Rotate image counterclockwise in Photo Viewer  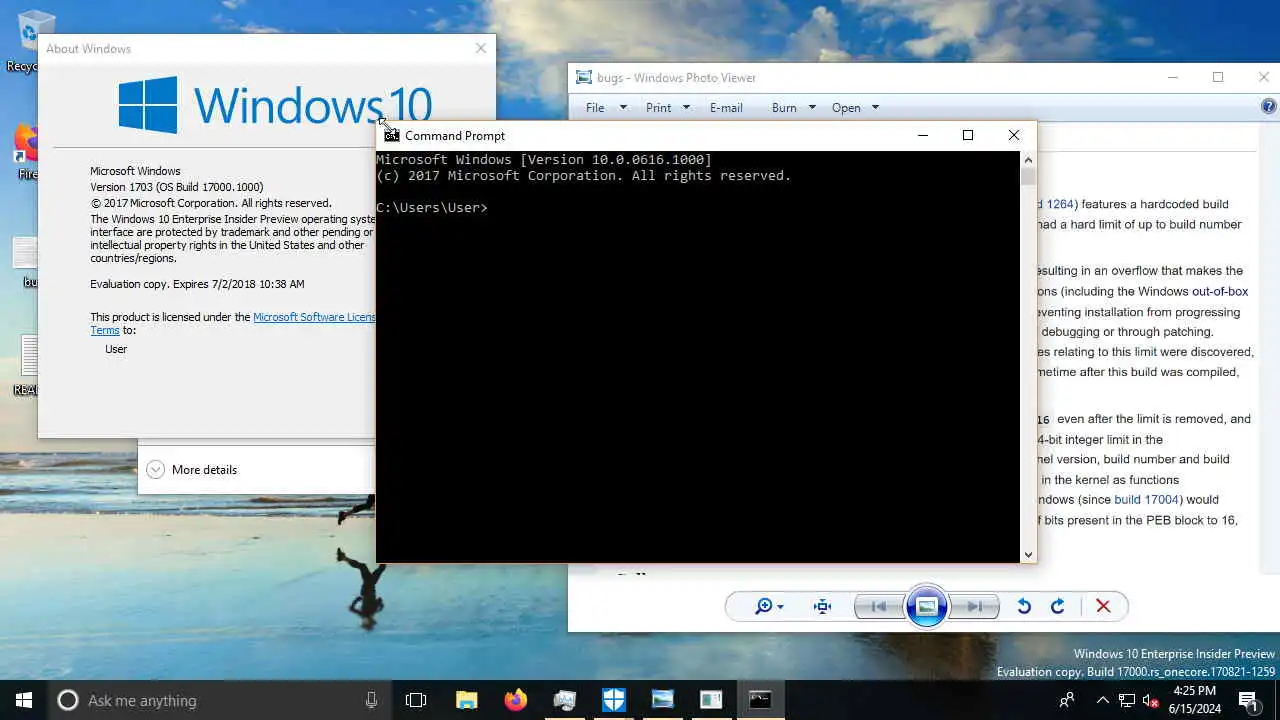click(1024, 606)
